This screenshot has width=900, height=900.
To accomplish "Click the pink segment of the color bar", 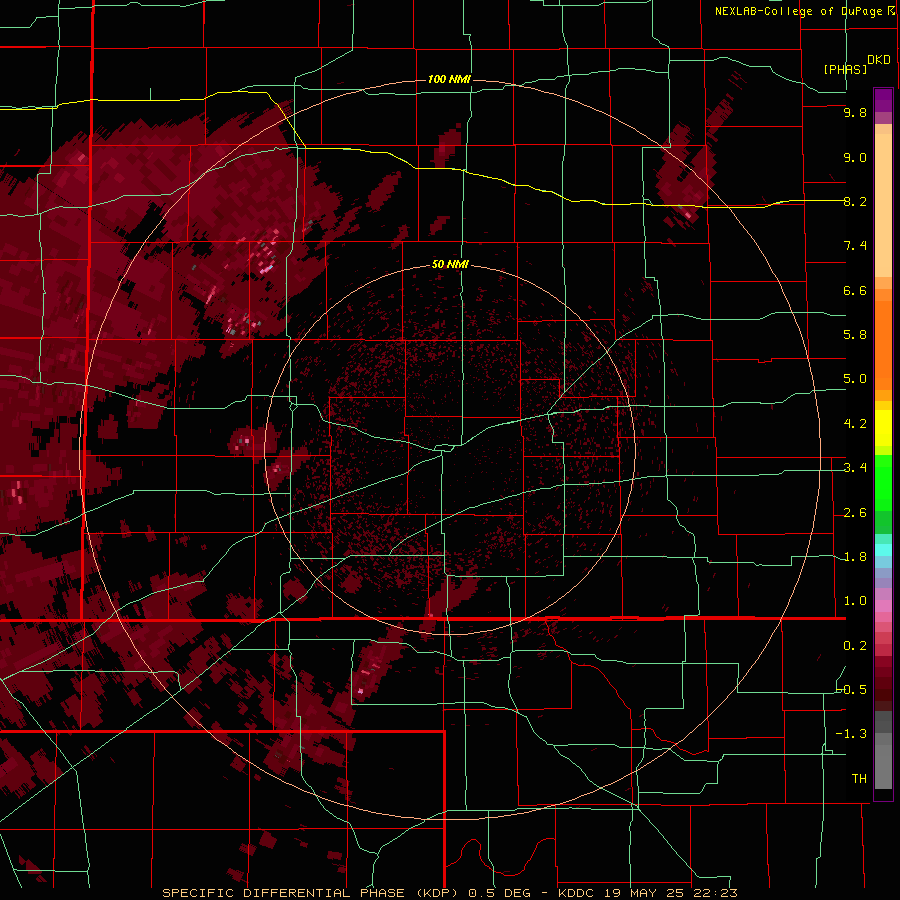I will tap(883, 606).
